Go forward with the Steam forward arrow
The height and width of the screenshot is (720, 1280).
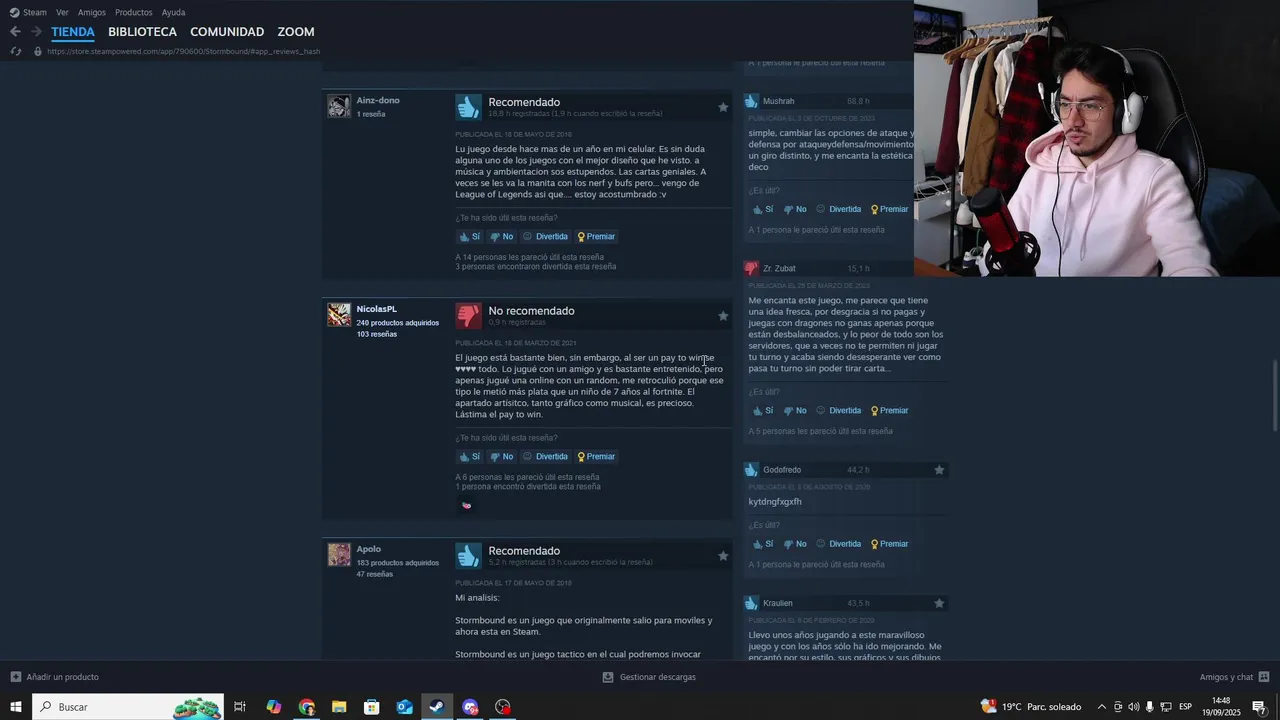(x=36, y=32)
